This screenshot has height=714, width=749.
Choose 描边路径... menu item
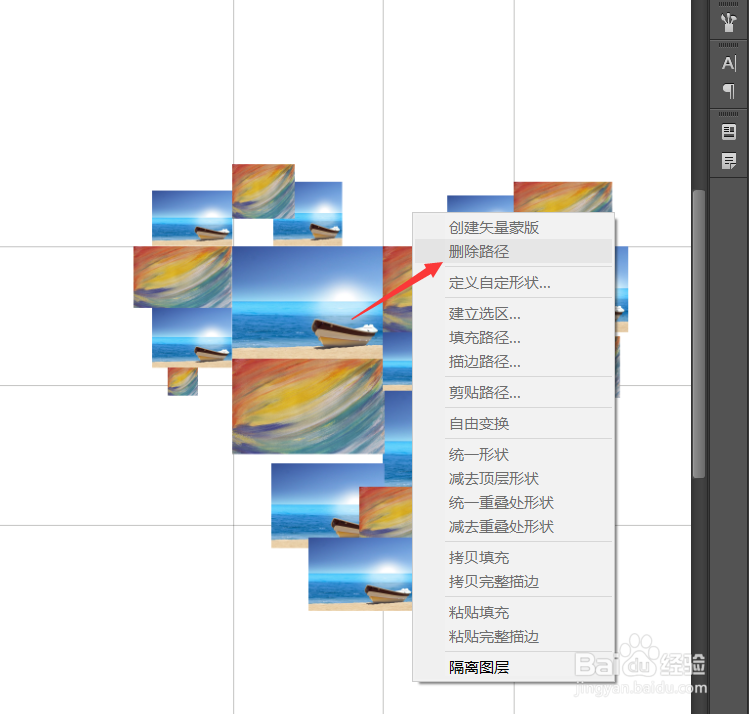pos(514,362)
